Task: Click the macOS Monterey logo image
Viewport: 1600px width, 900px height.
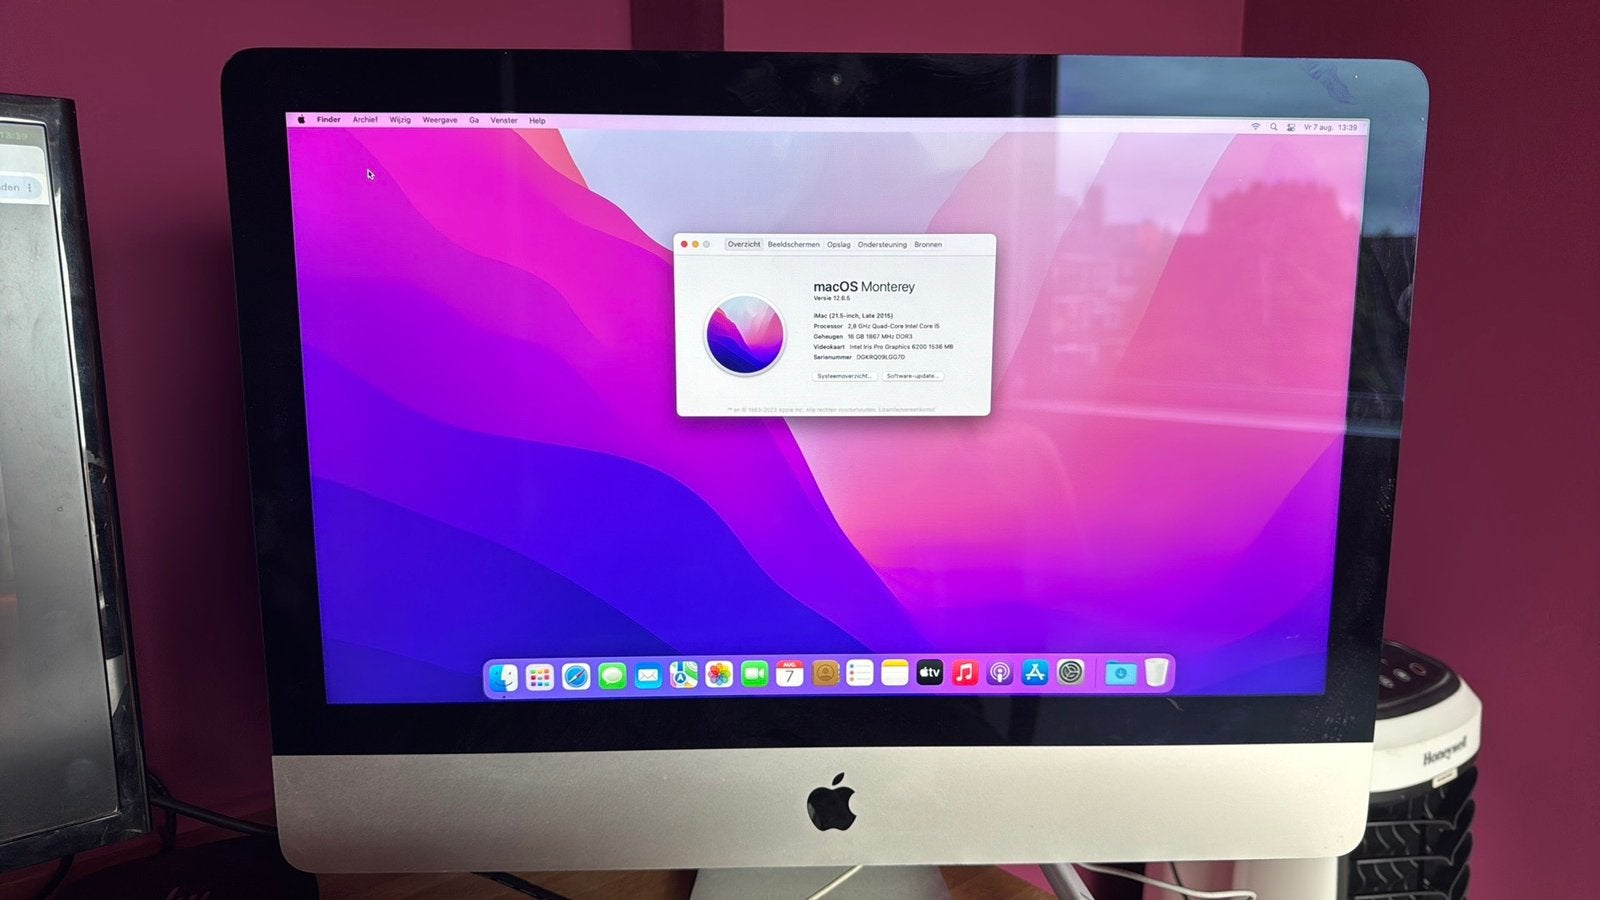Action: [745, 335]
